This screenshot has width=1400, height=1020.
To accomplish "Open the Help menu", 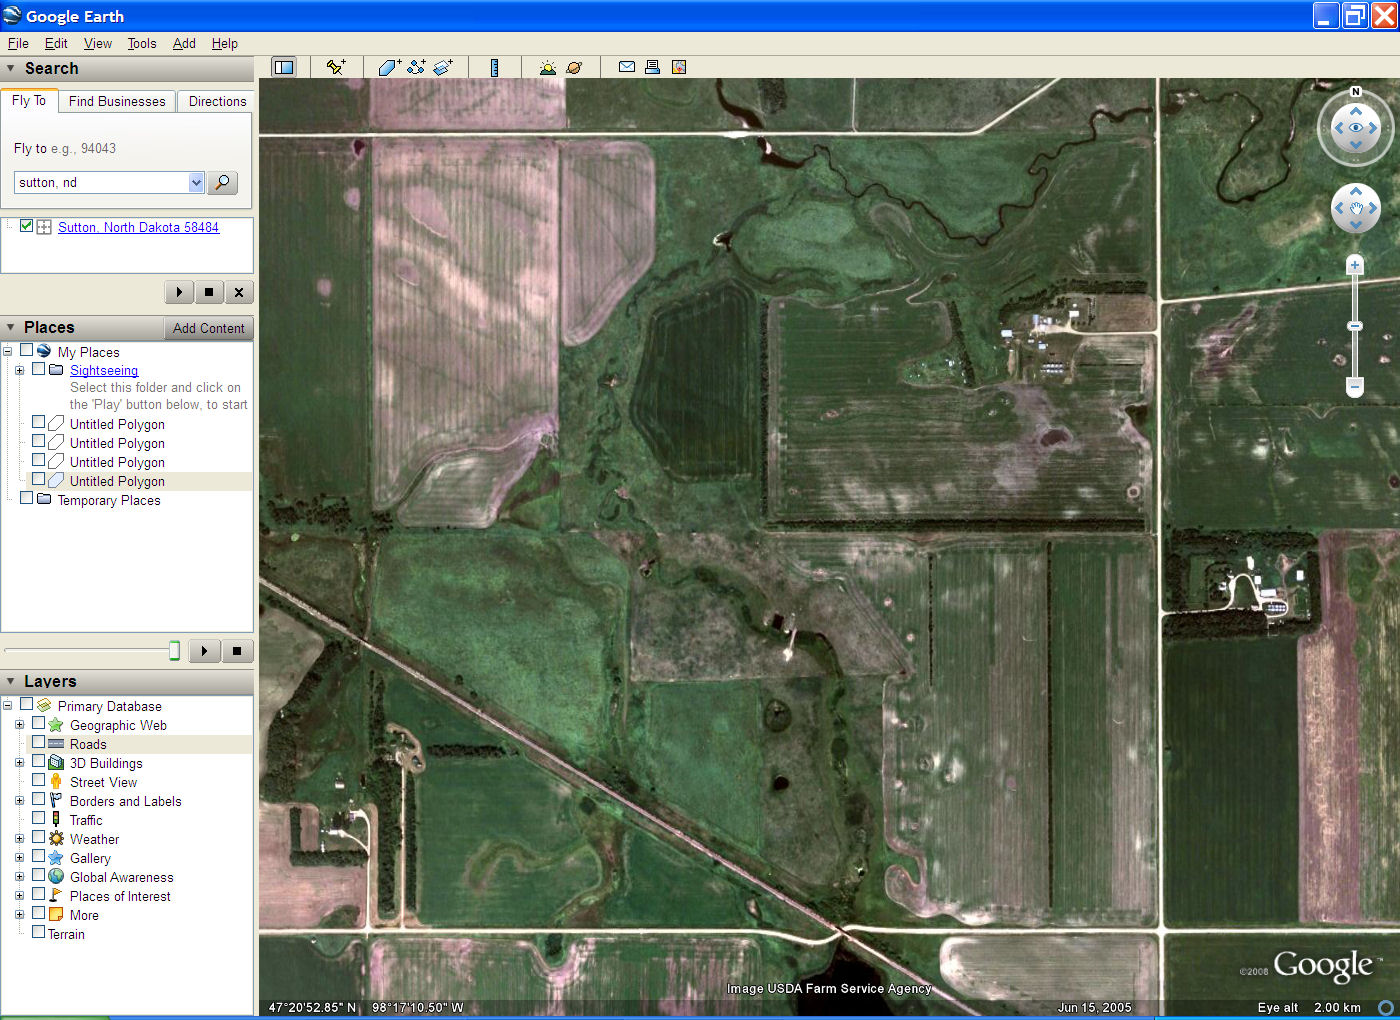I will click(x=225, y=43).
